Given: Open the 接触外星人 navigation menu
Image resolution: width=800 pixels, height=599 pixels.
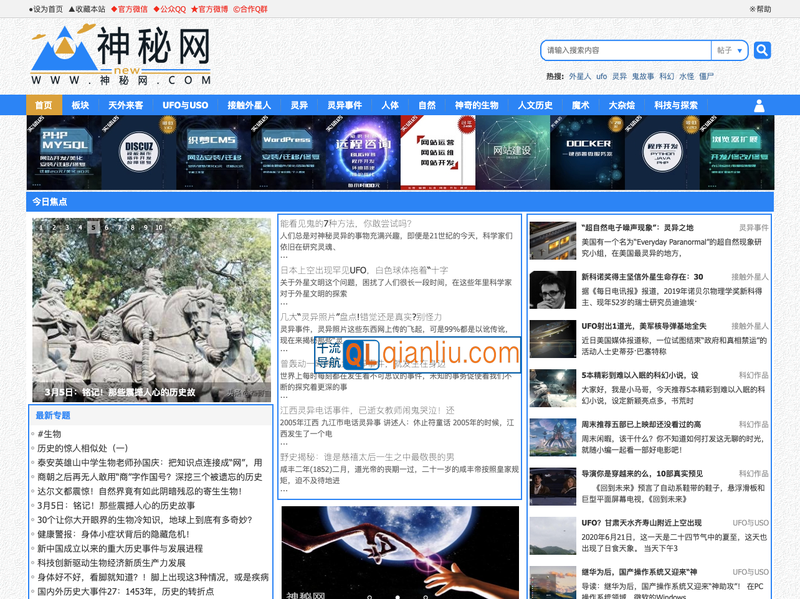Looking at the screenshot, I should 249,105.
